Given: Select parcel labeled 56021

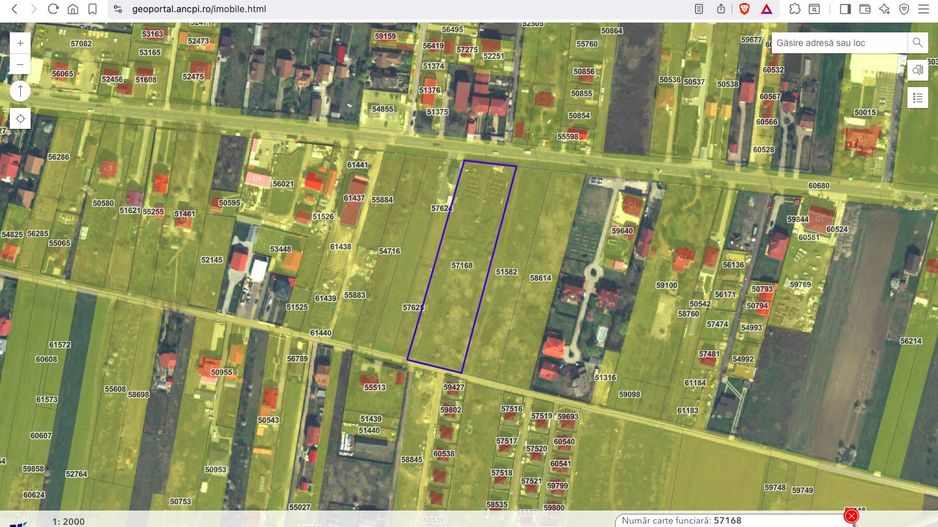Looking at the screenshot, I should 284,184.
